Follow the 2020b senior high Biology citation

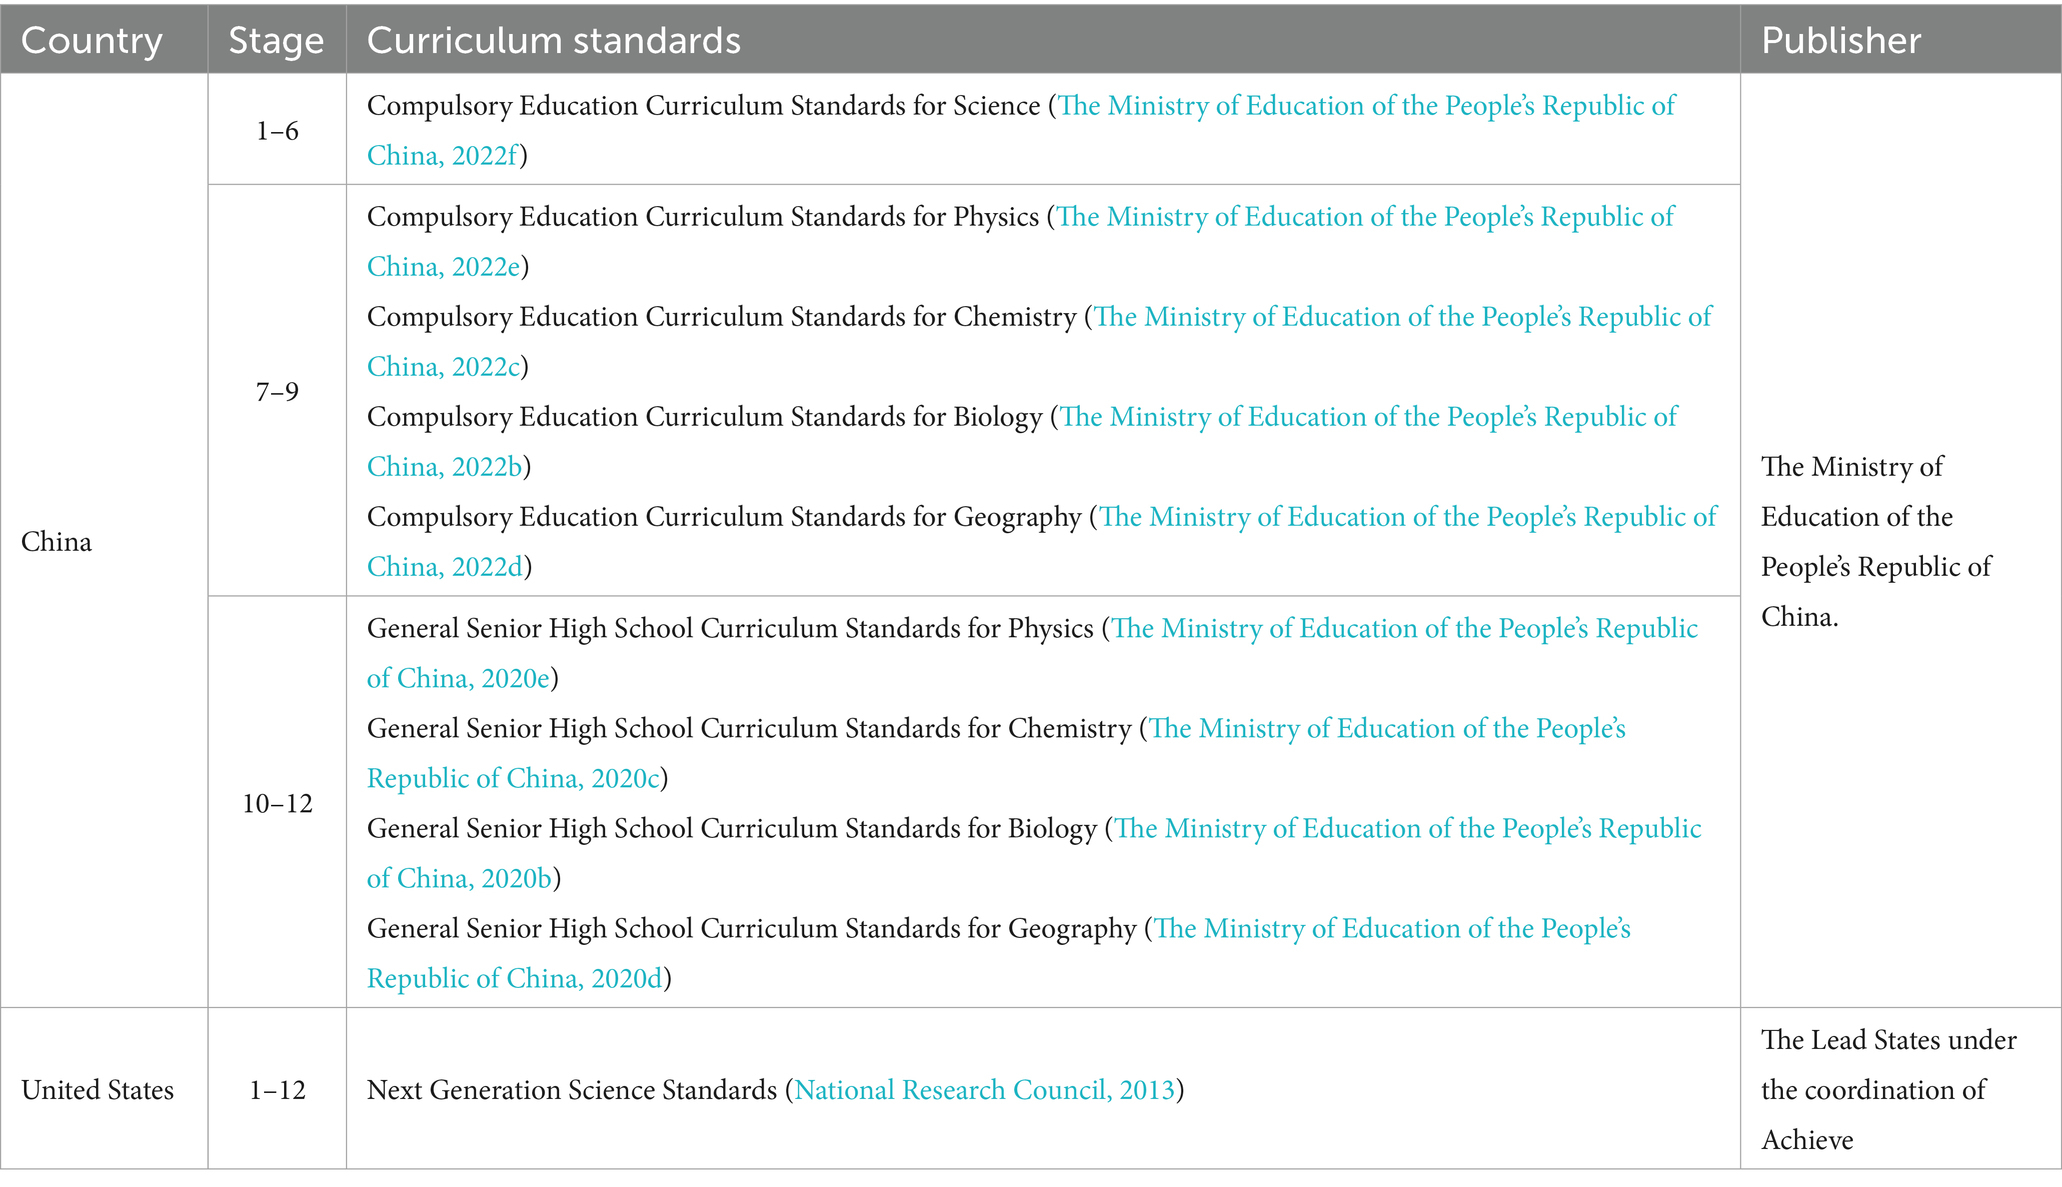(1407, 829)
